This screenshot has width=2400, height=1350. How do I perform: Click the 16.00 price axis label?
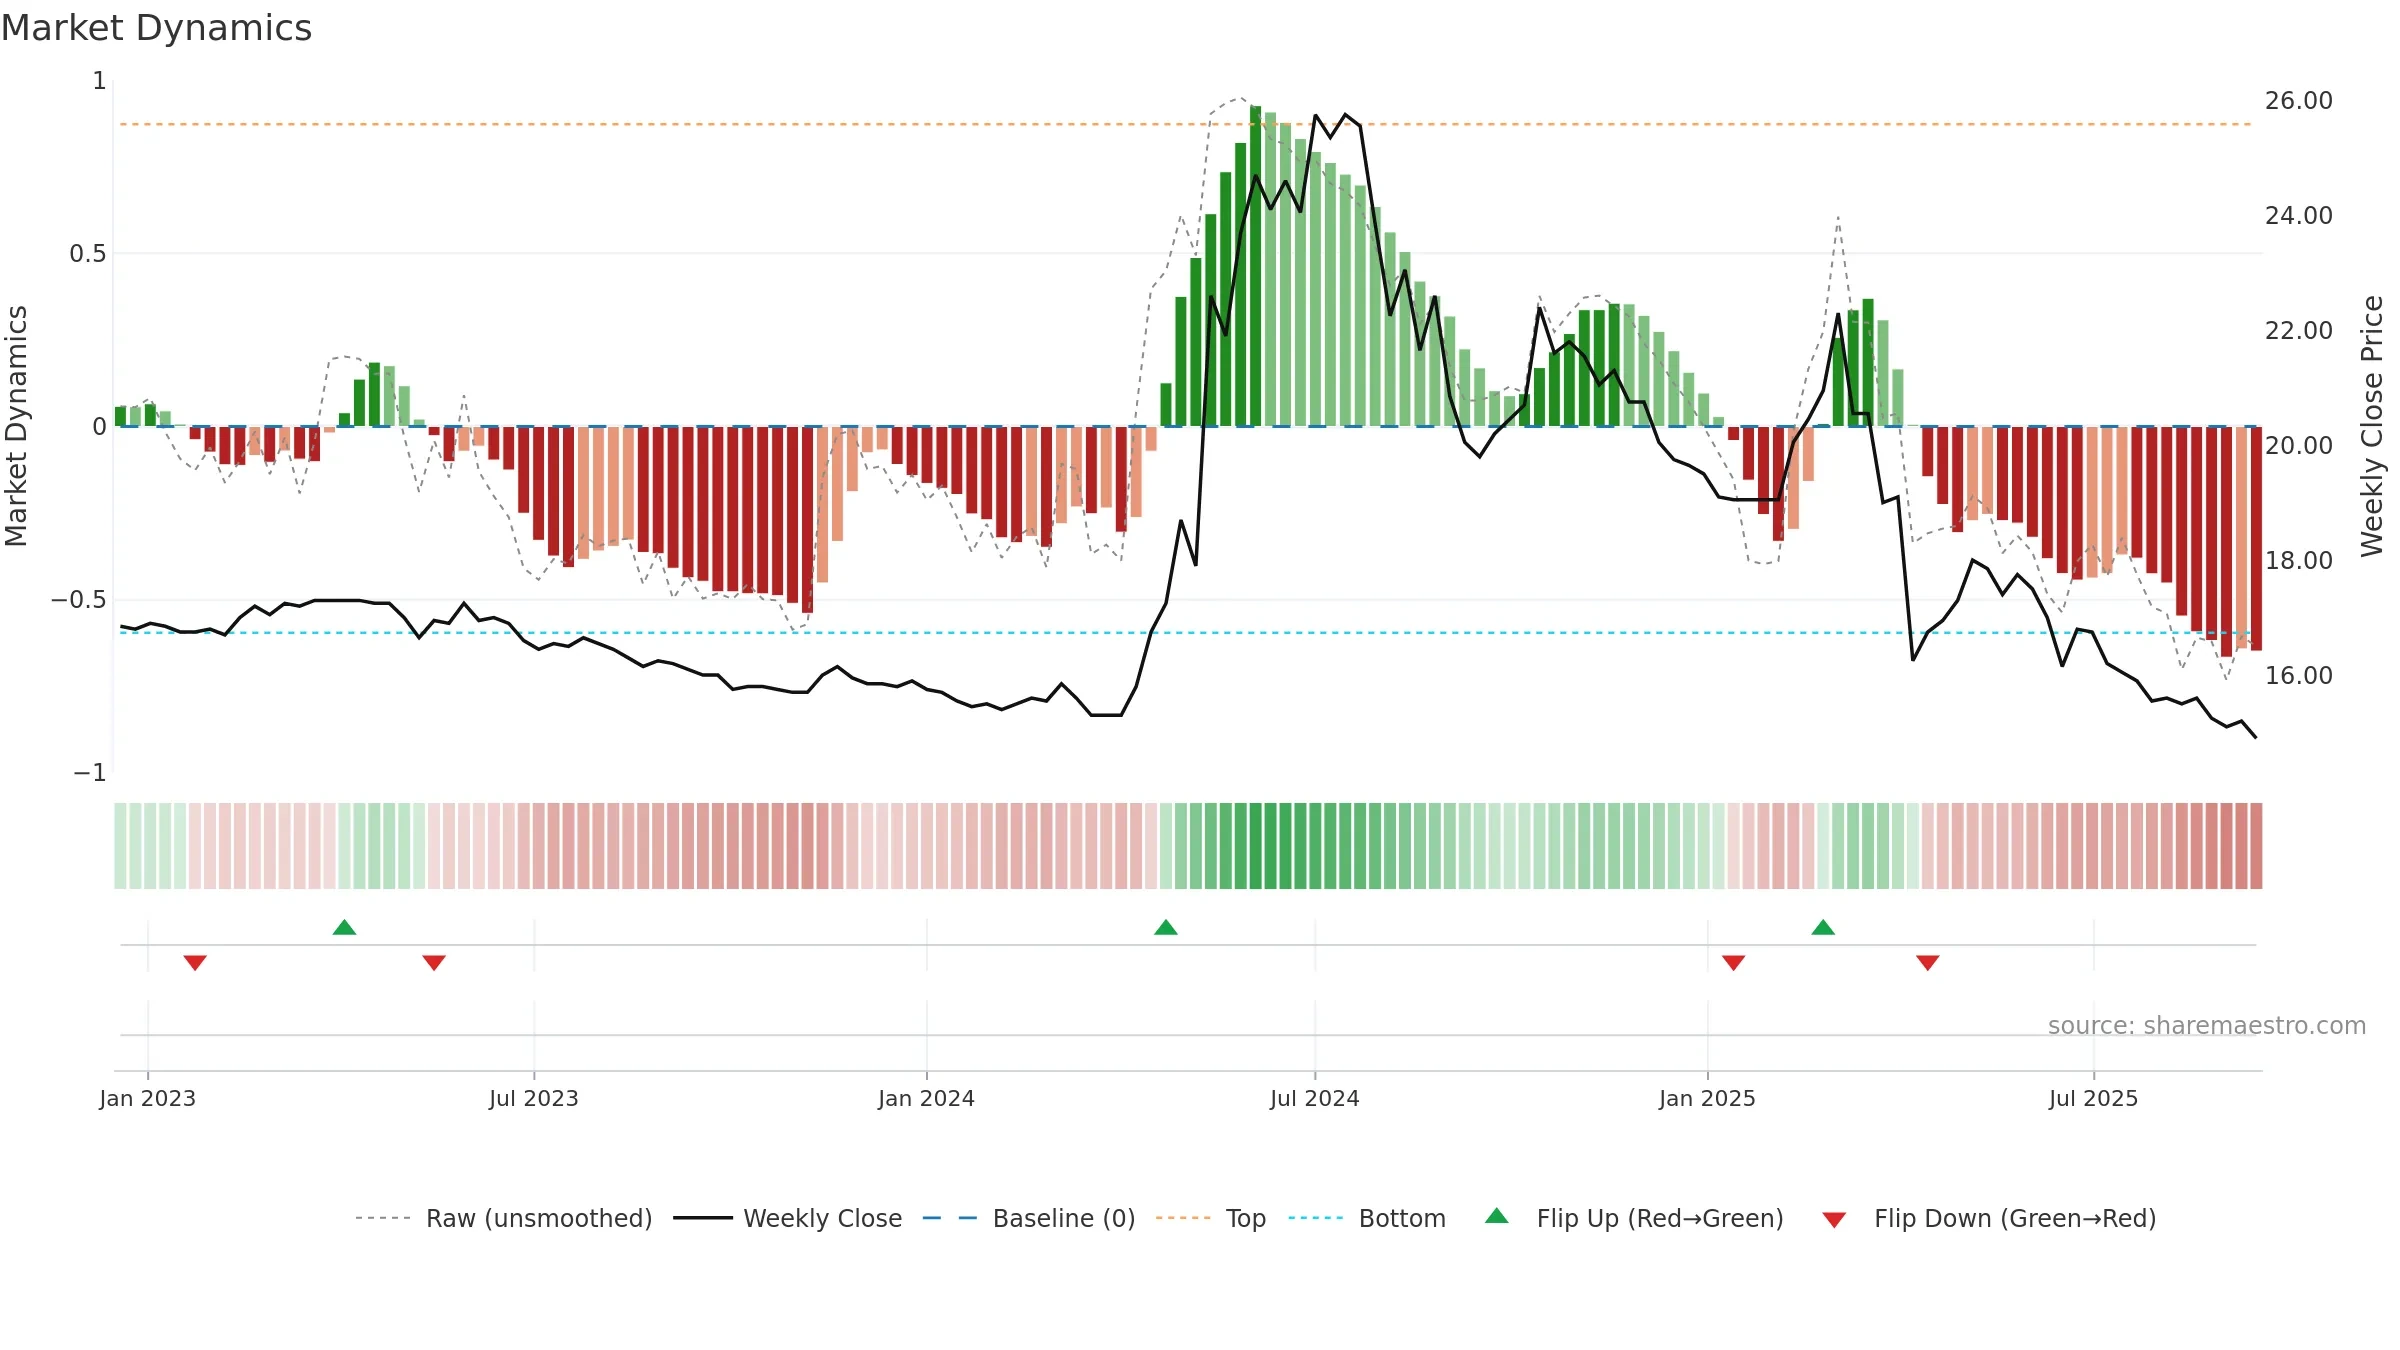2299,676
